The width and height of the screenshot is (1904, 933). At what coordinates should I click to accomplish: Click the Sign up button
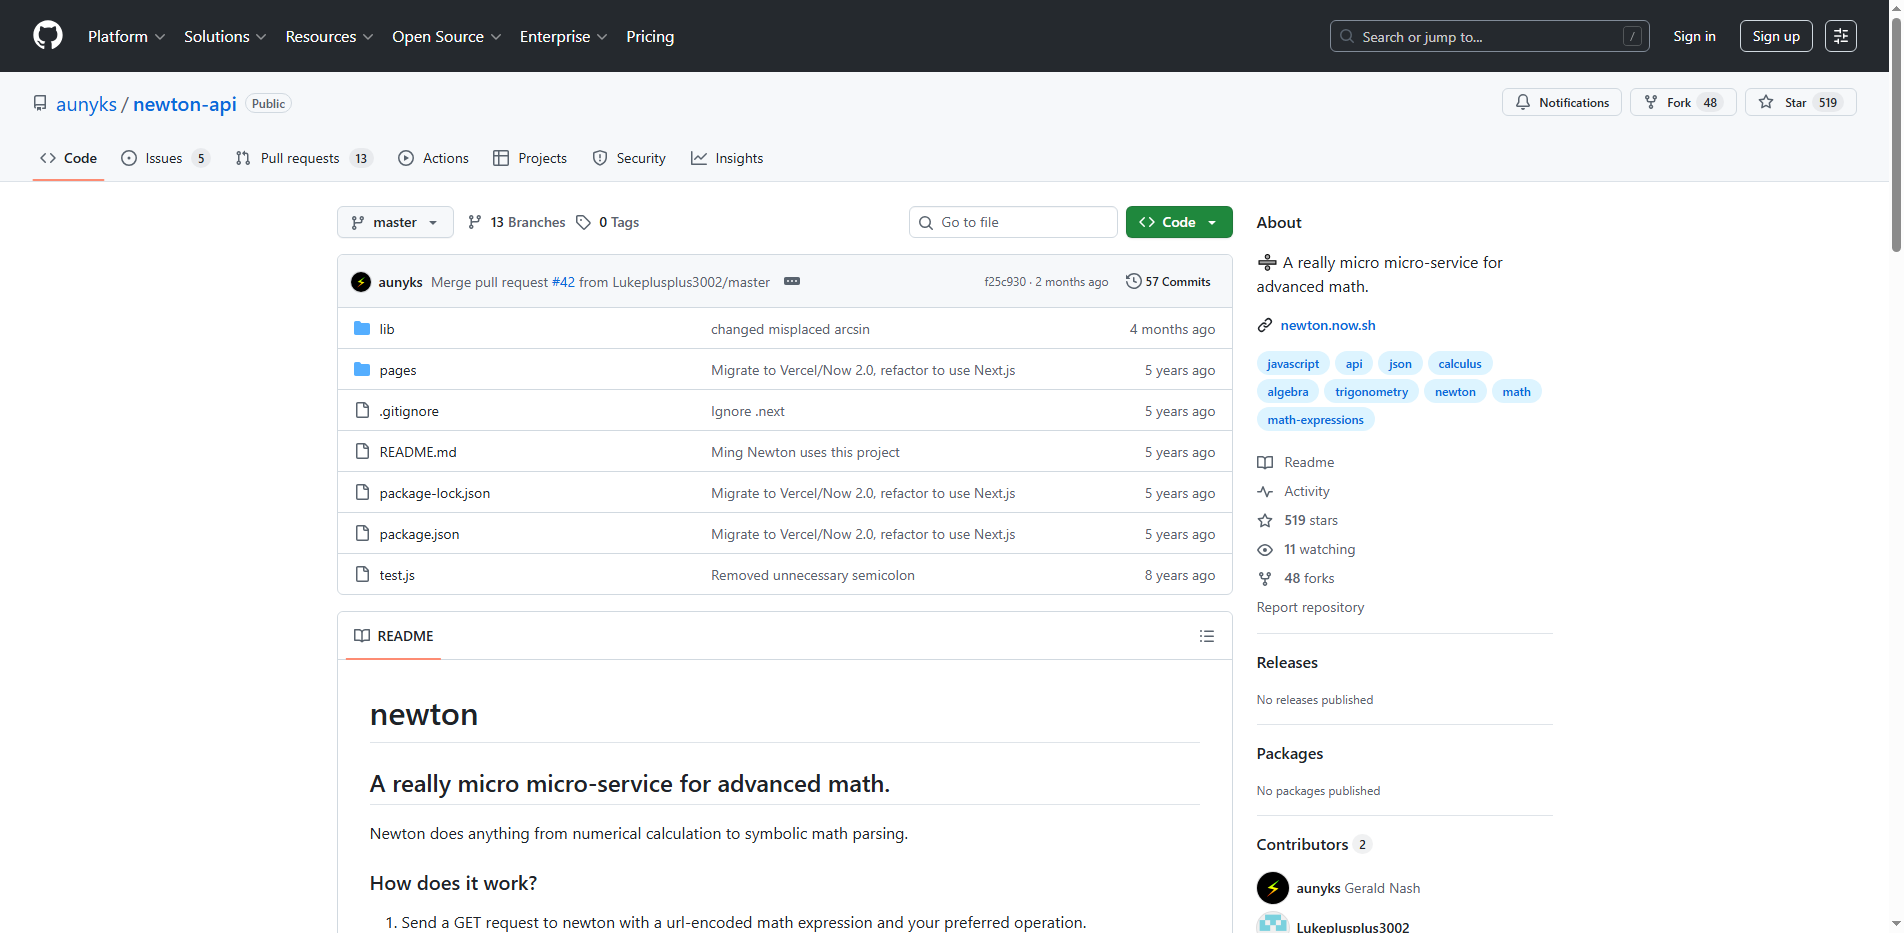pos(1775,36)
